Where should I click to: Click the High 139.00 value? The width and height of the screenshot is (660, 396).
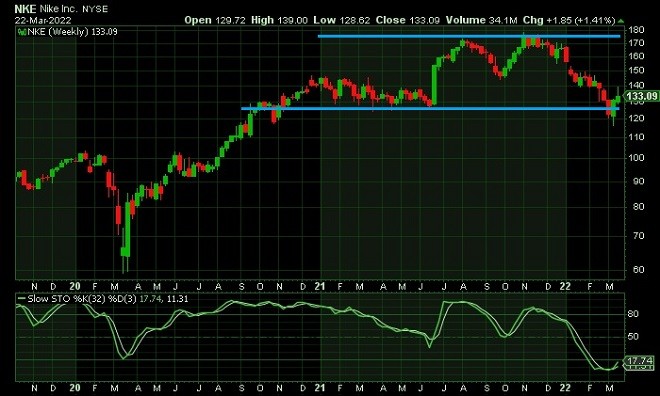pos(279,20)
